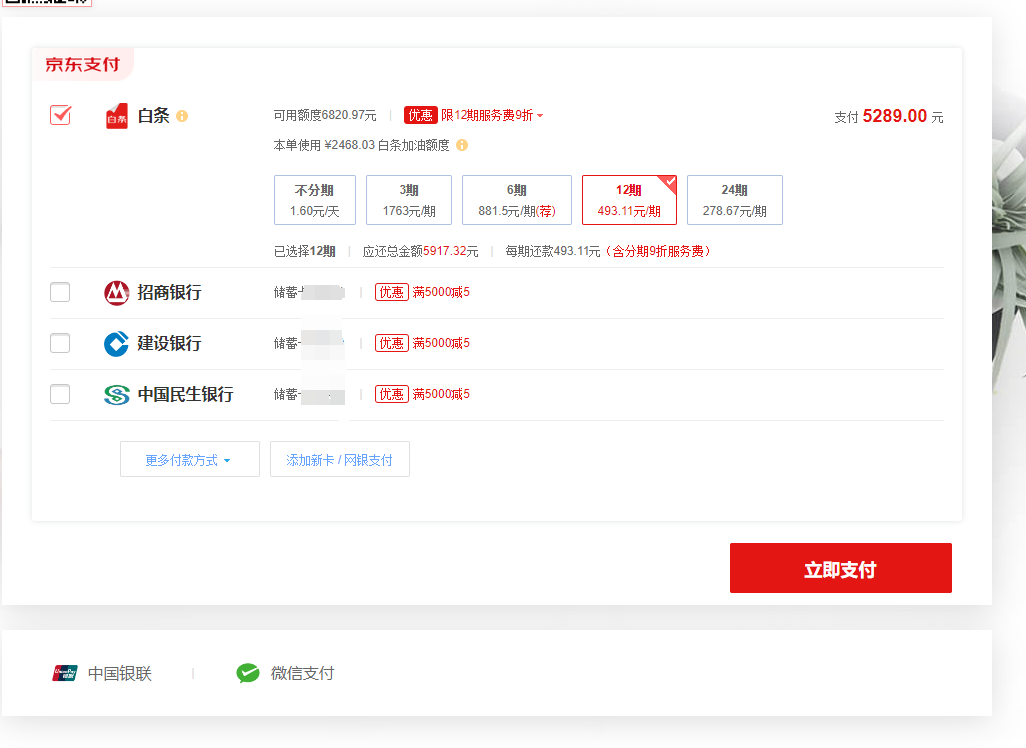Click the 中国民生银行 logo icon
Screen dimensions: 1026x748
point(116,395)
